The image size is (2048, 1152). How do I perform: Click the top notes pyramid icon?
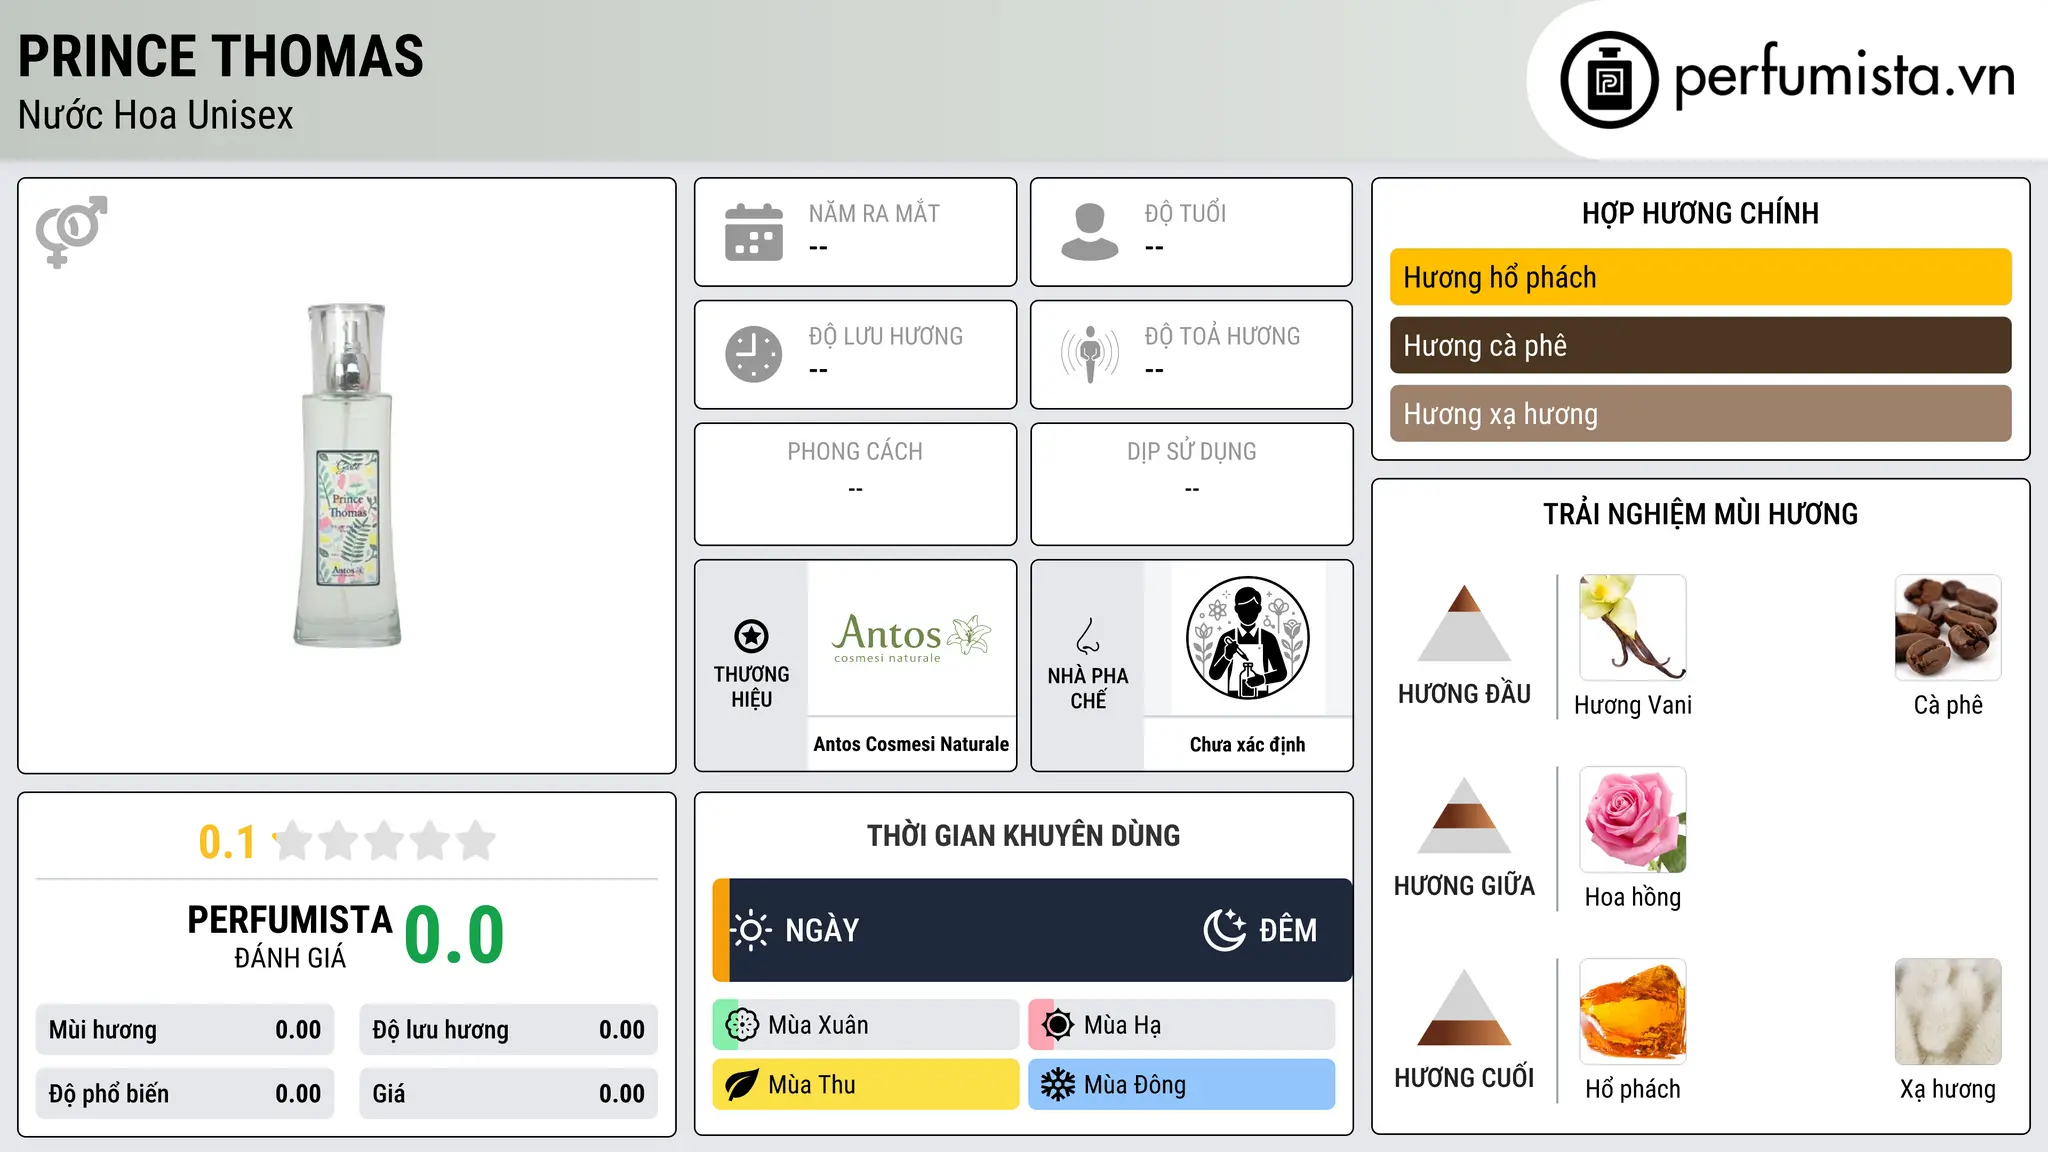[1464, 623]
